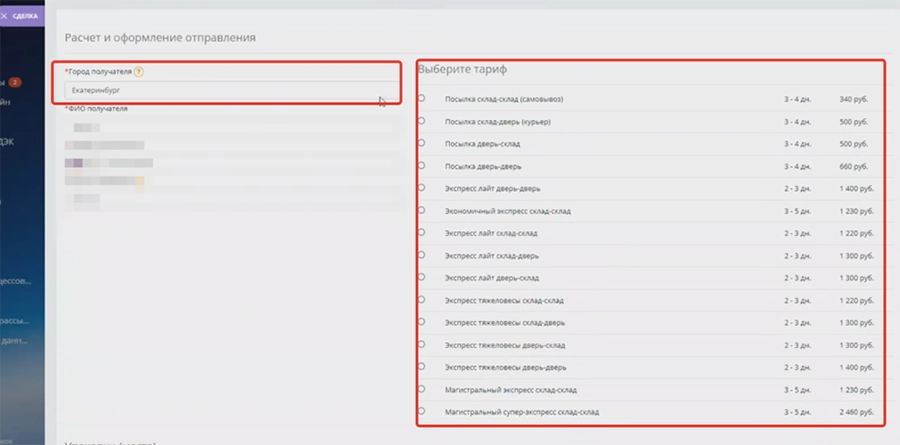
Task: Pick the Посылка дверь-дверь tariff option
Action: [421, 165]
